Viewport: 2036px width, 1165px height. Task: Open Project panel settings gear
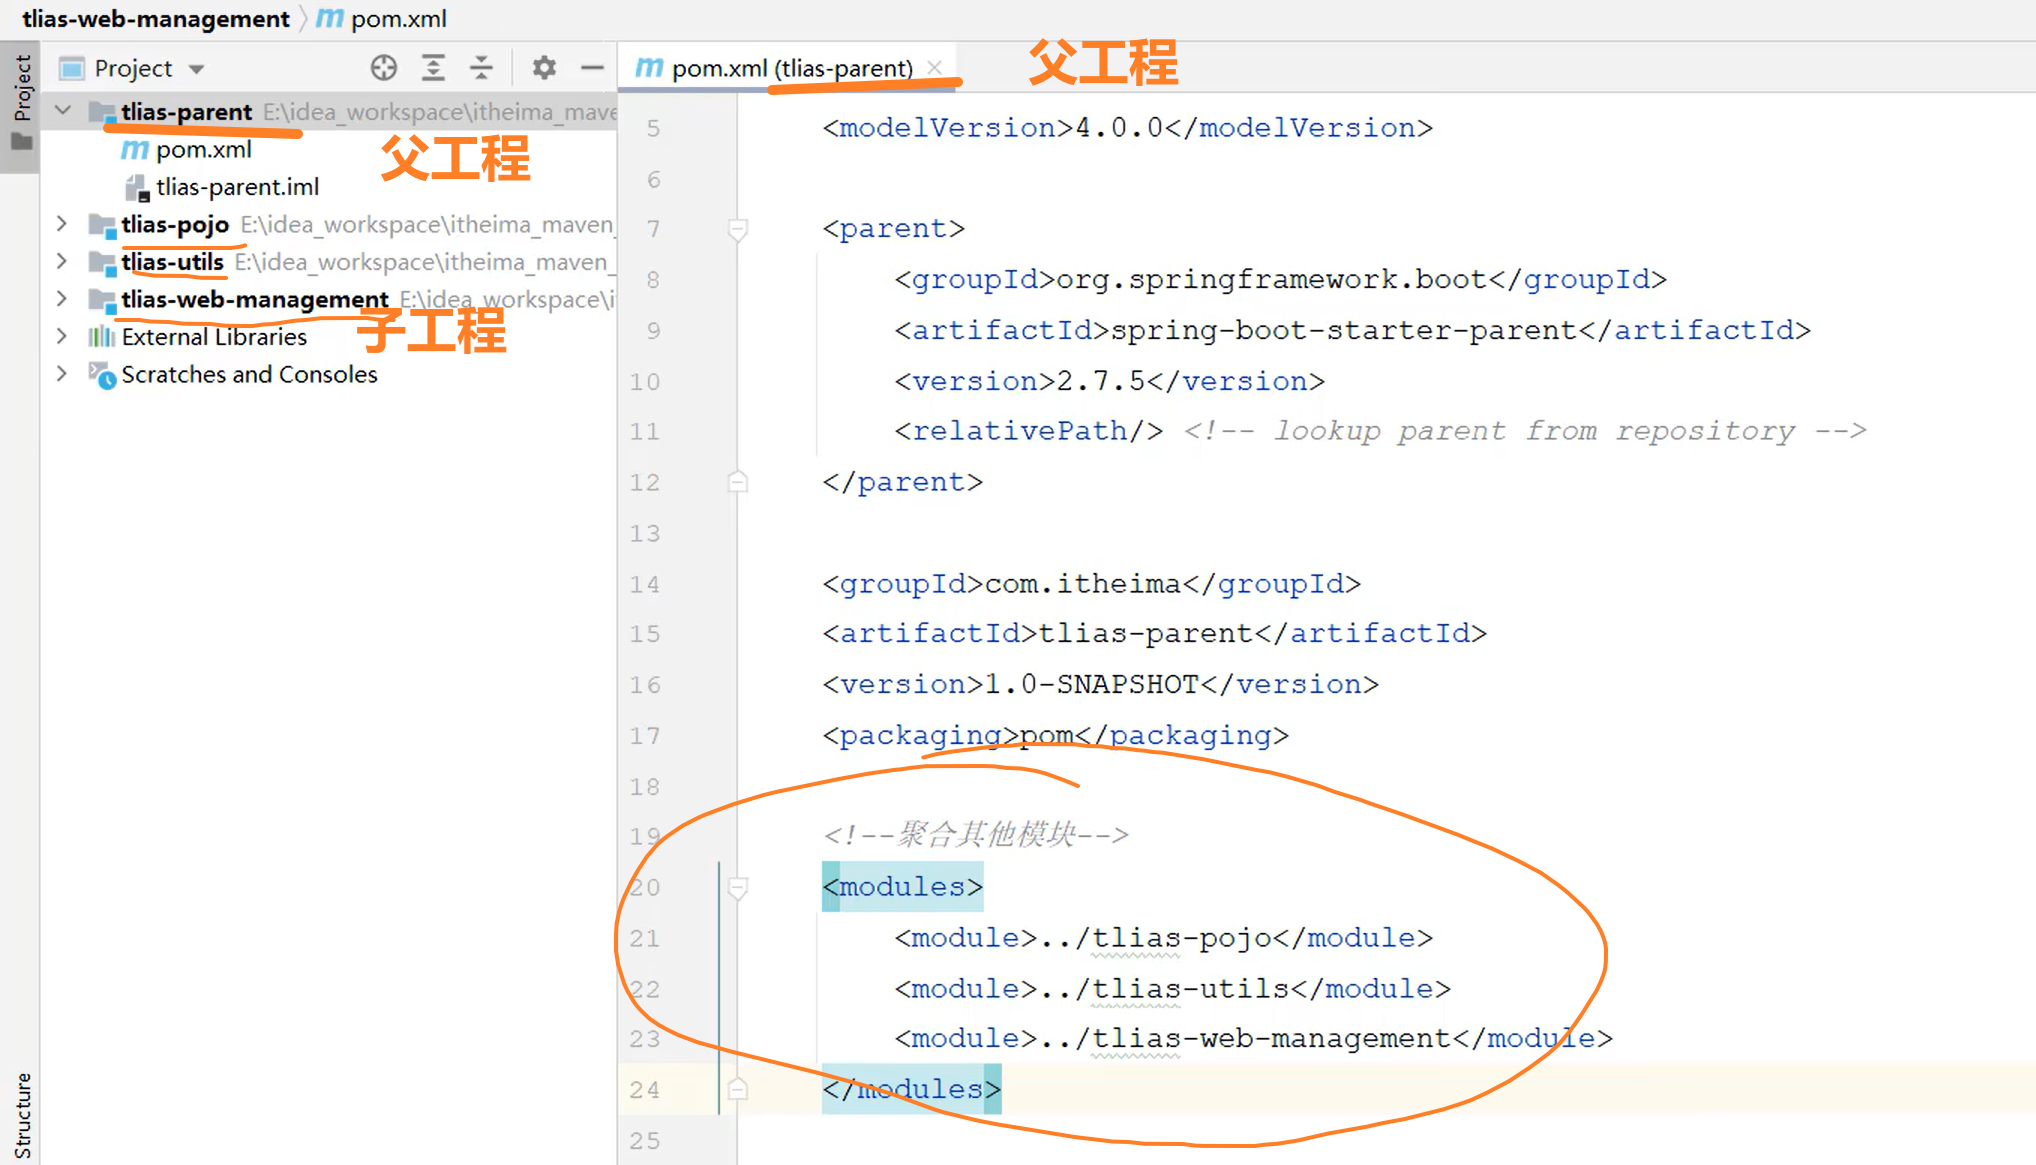544,68
